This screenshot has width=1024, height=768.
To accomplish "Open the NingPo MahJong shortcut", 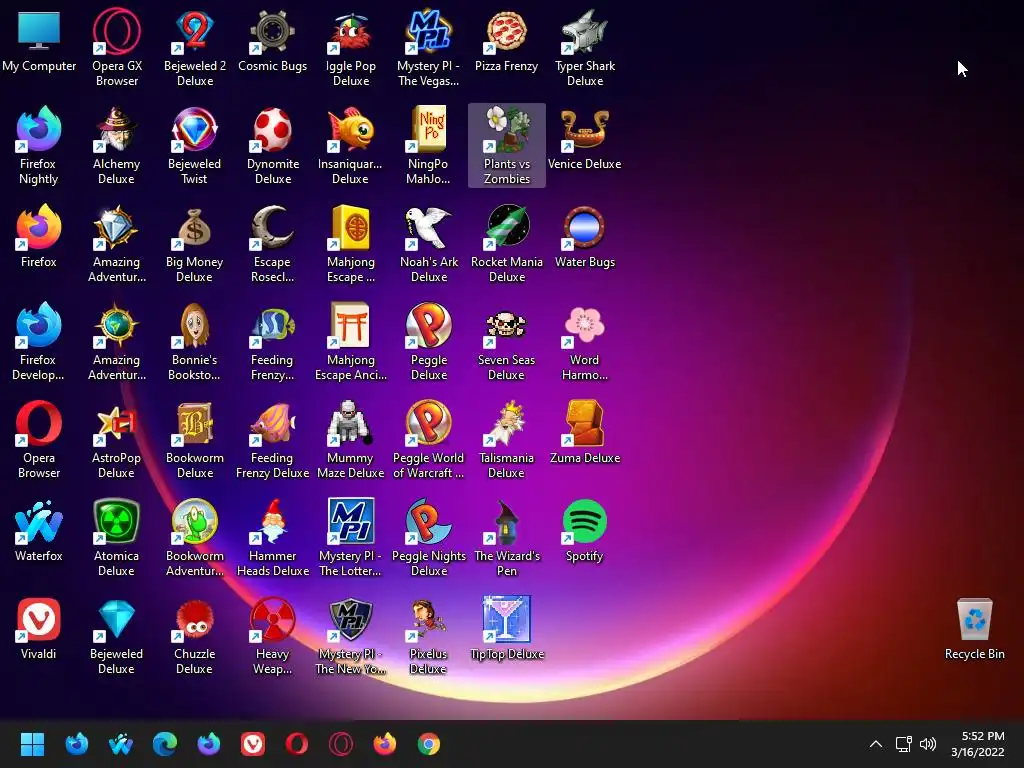I will tap(428, 145).
